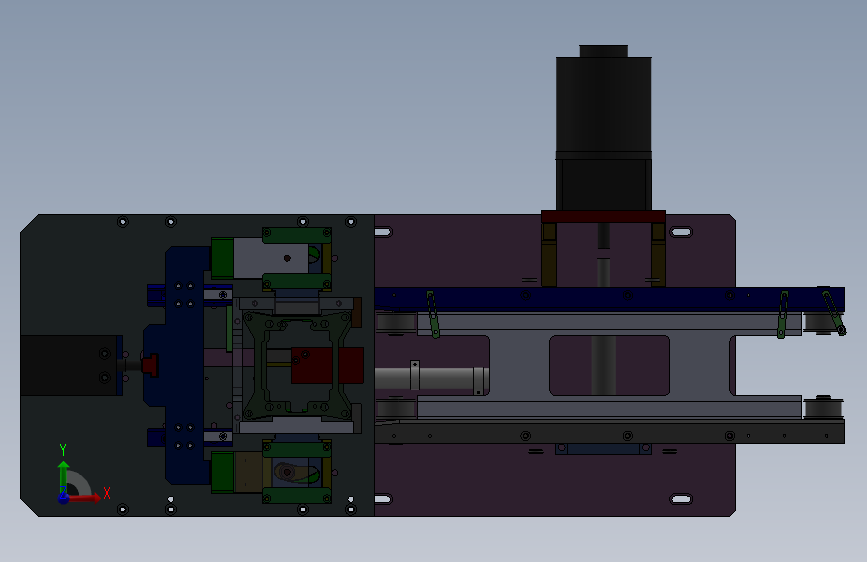Screen dimensions: 867x562
Task: Select the dark red motor mounting plate
Action: click(603, 216)
